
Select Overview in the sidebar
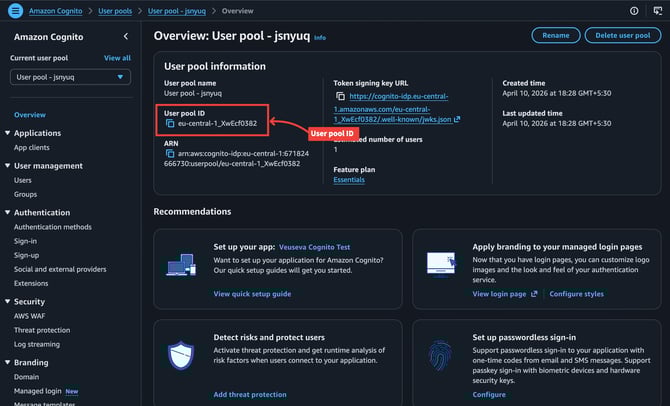pos(30,115)
